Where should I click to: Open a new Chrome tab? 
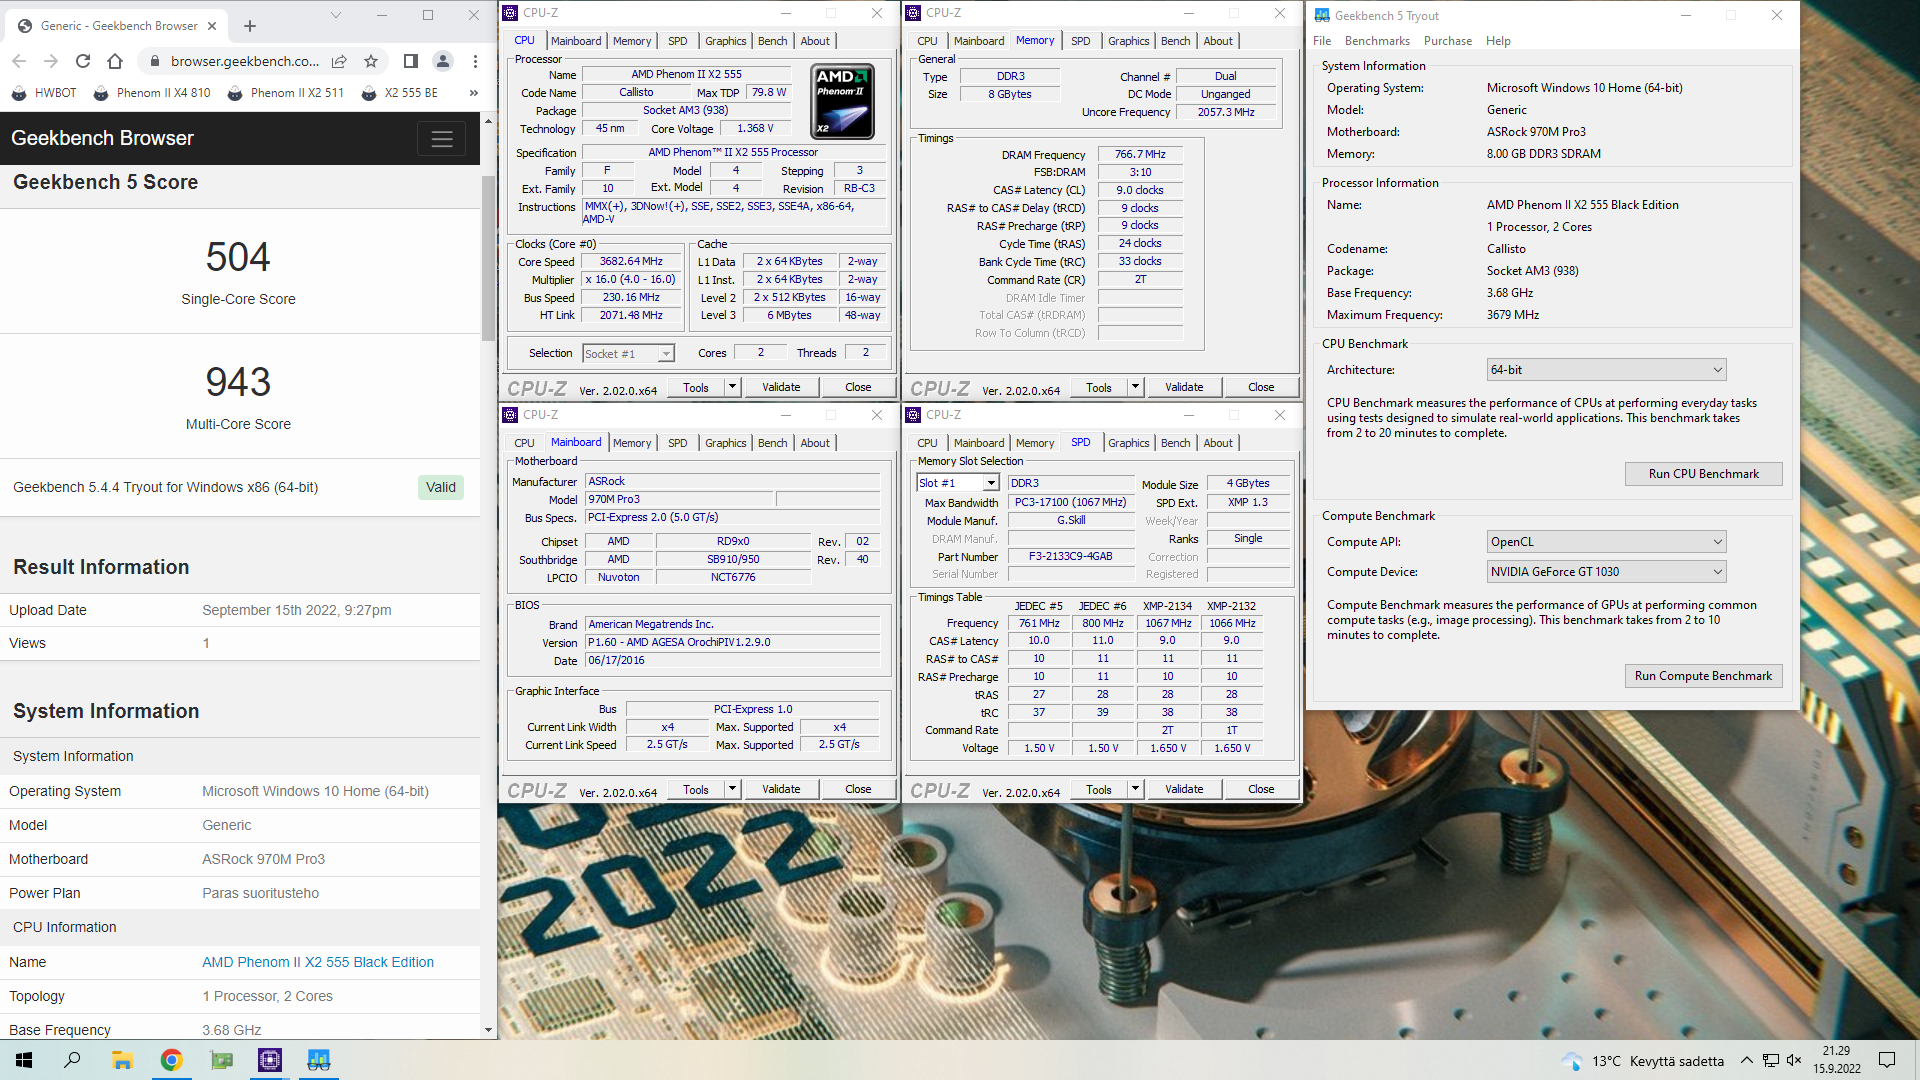(250, 26)
